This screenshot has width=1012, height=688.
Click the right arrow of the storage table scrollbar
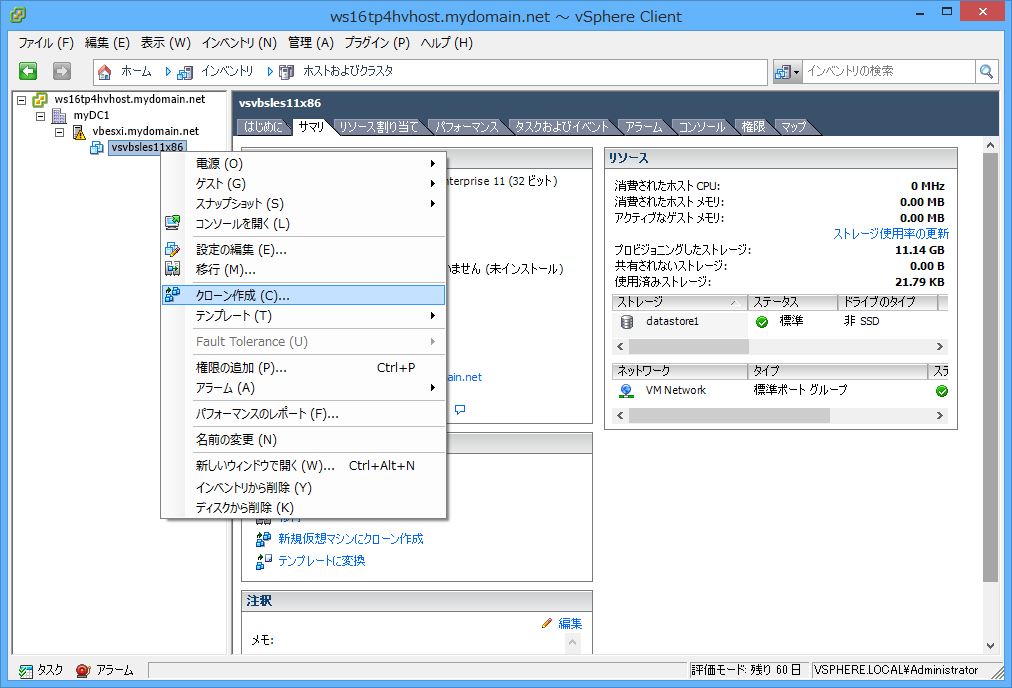(x=940, y=347)
